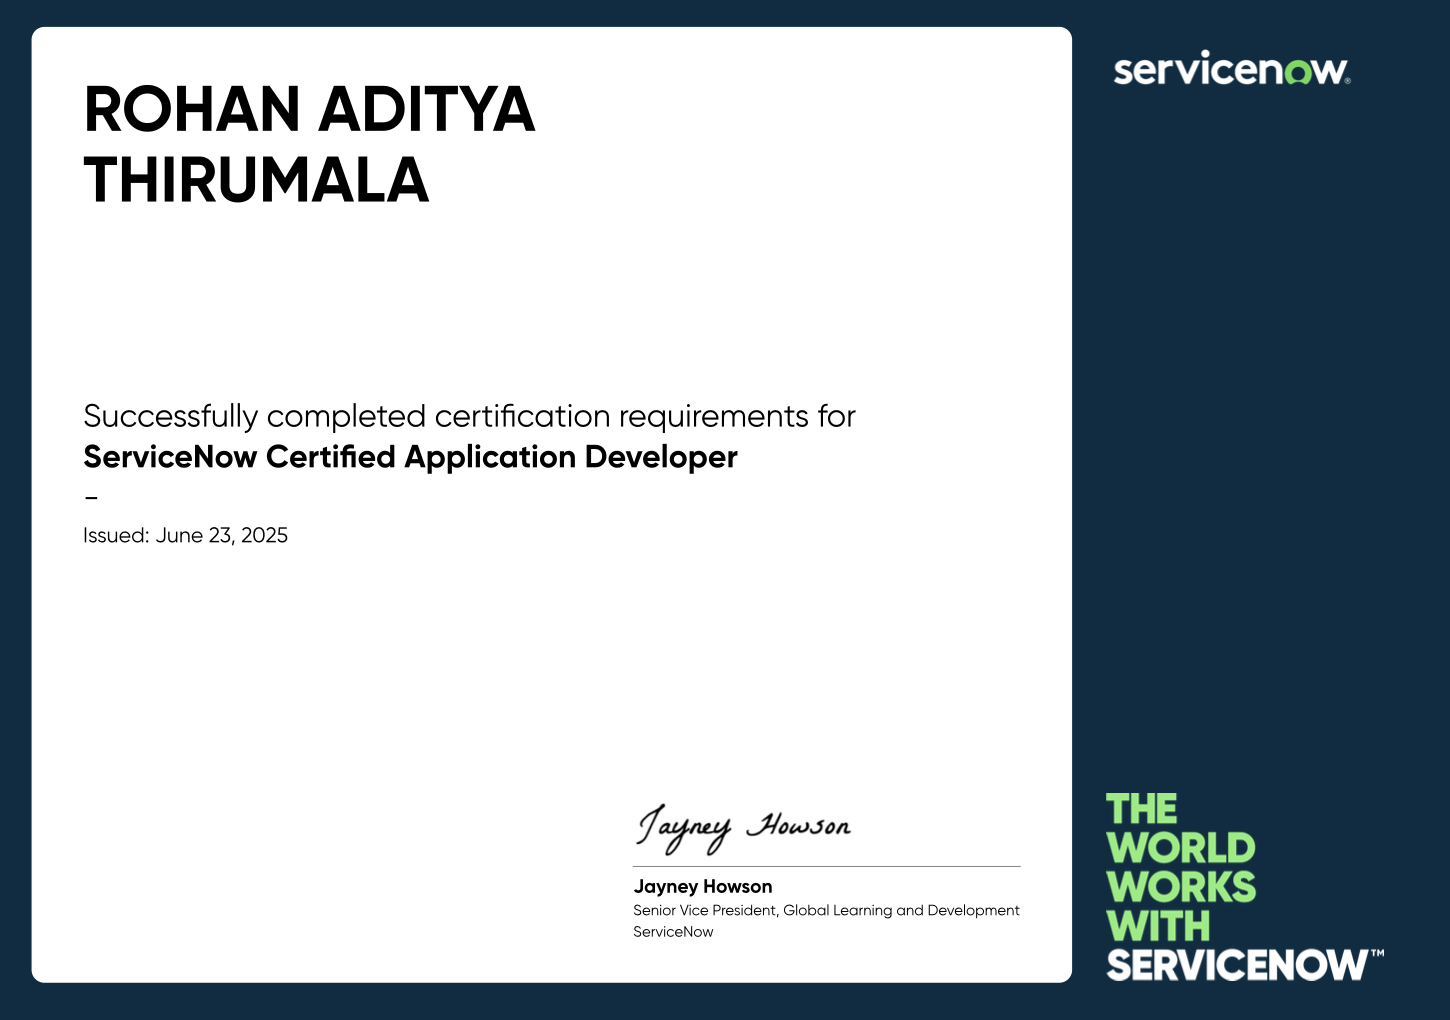This screenshot has height=1020, width=1450.
Task: Click 'Senior Vice President, Global Learning and Development'
Action: pyautogui.click(x=826, y=910)
